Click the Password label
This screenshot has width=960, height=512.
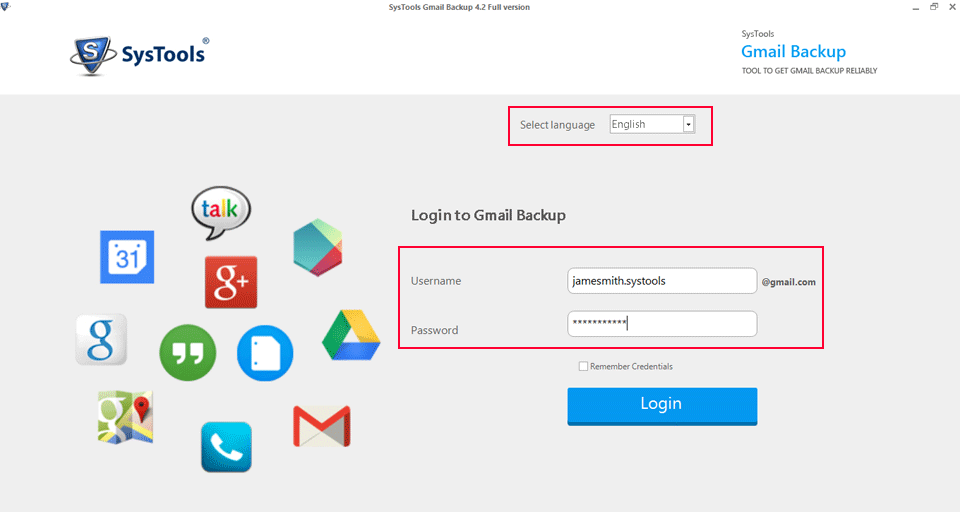click(x=434, y=330)
